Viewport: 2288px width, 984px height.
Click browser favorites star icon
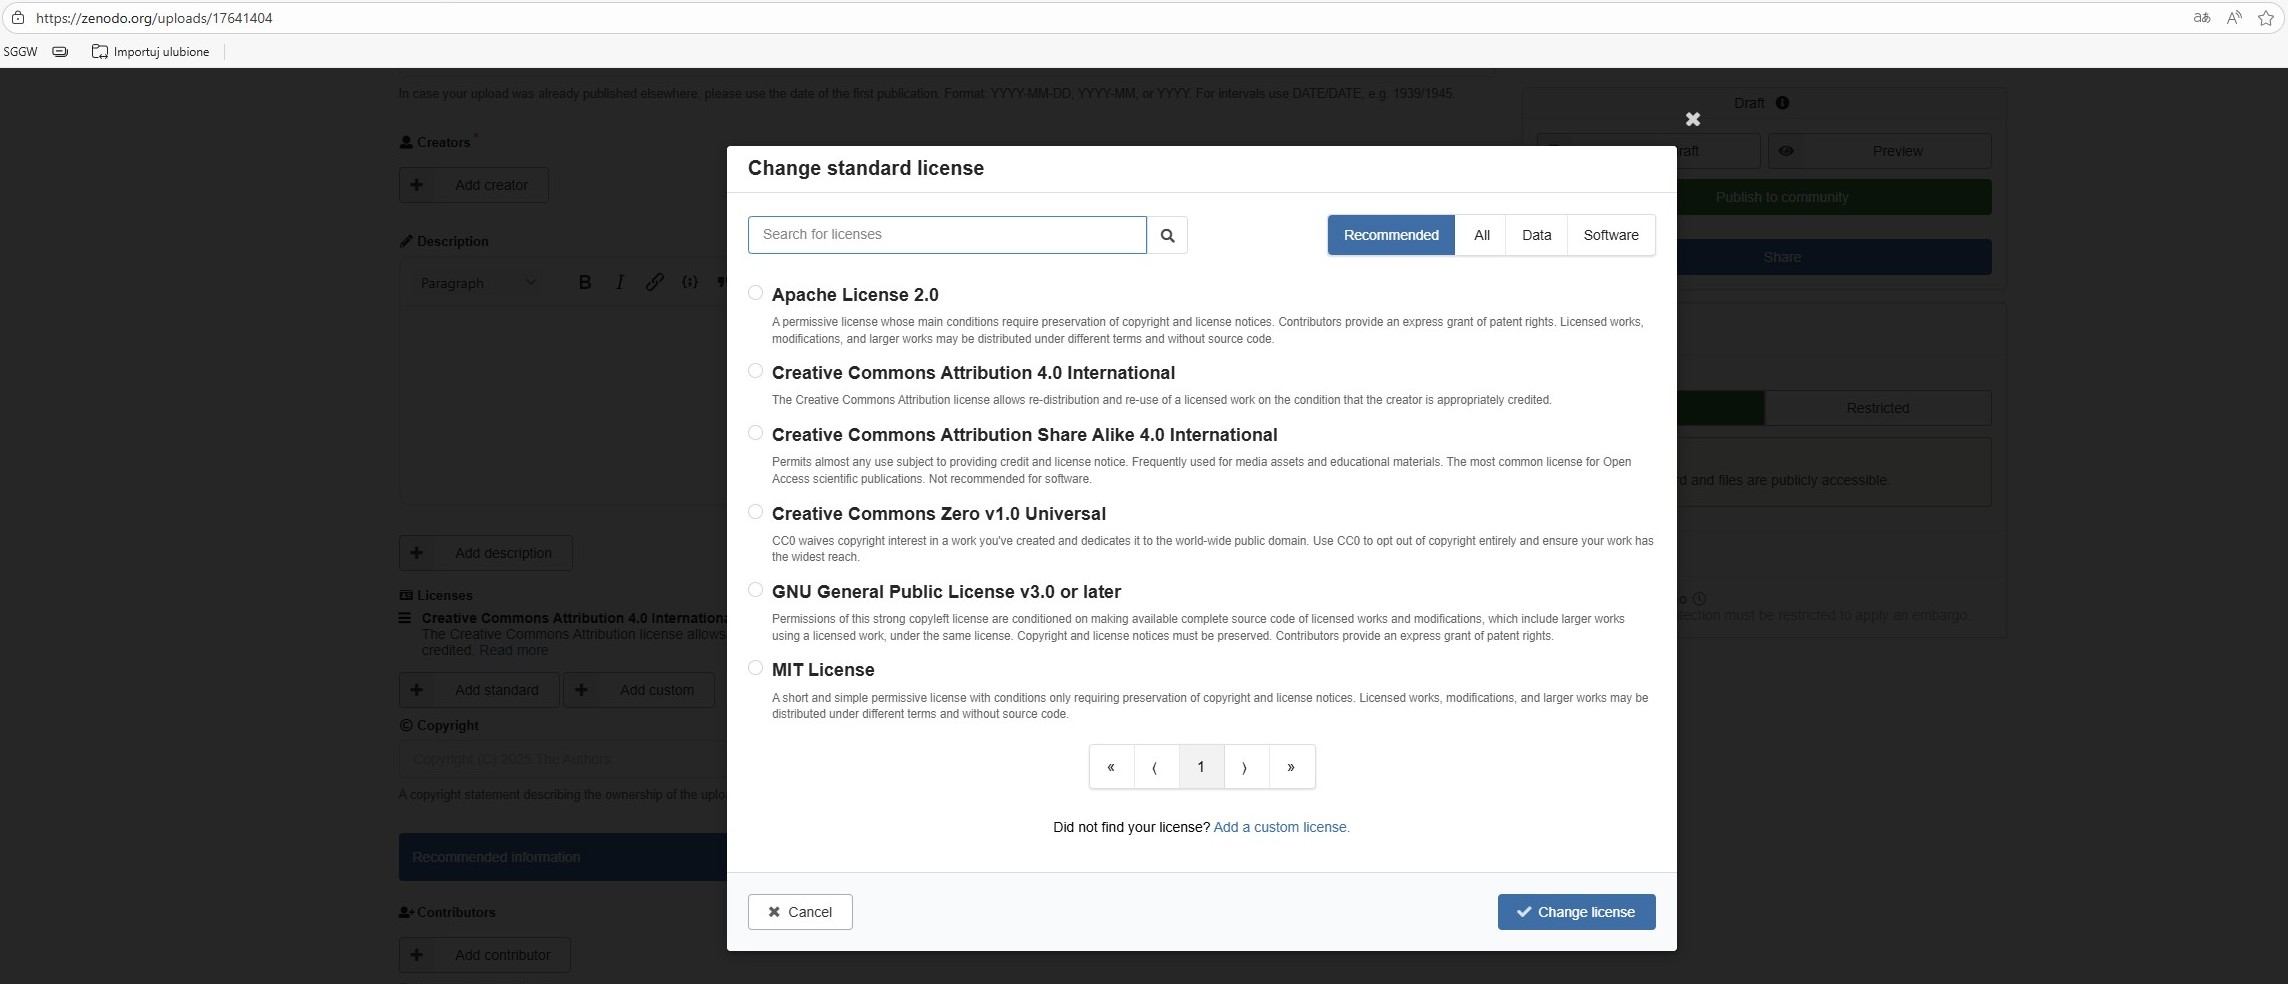[2266, 18]
